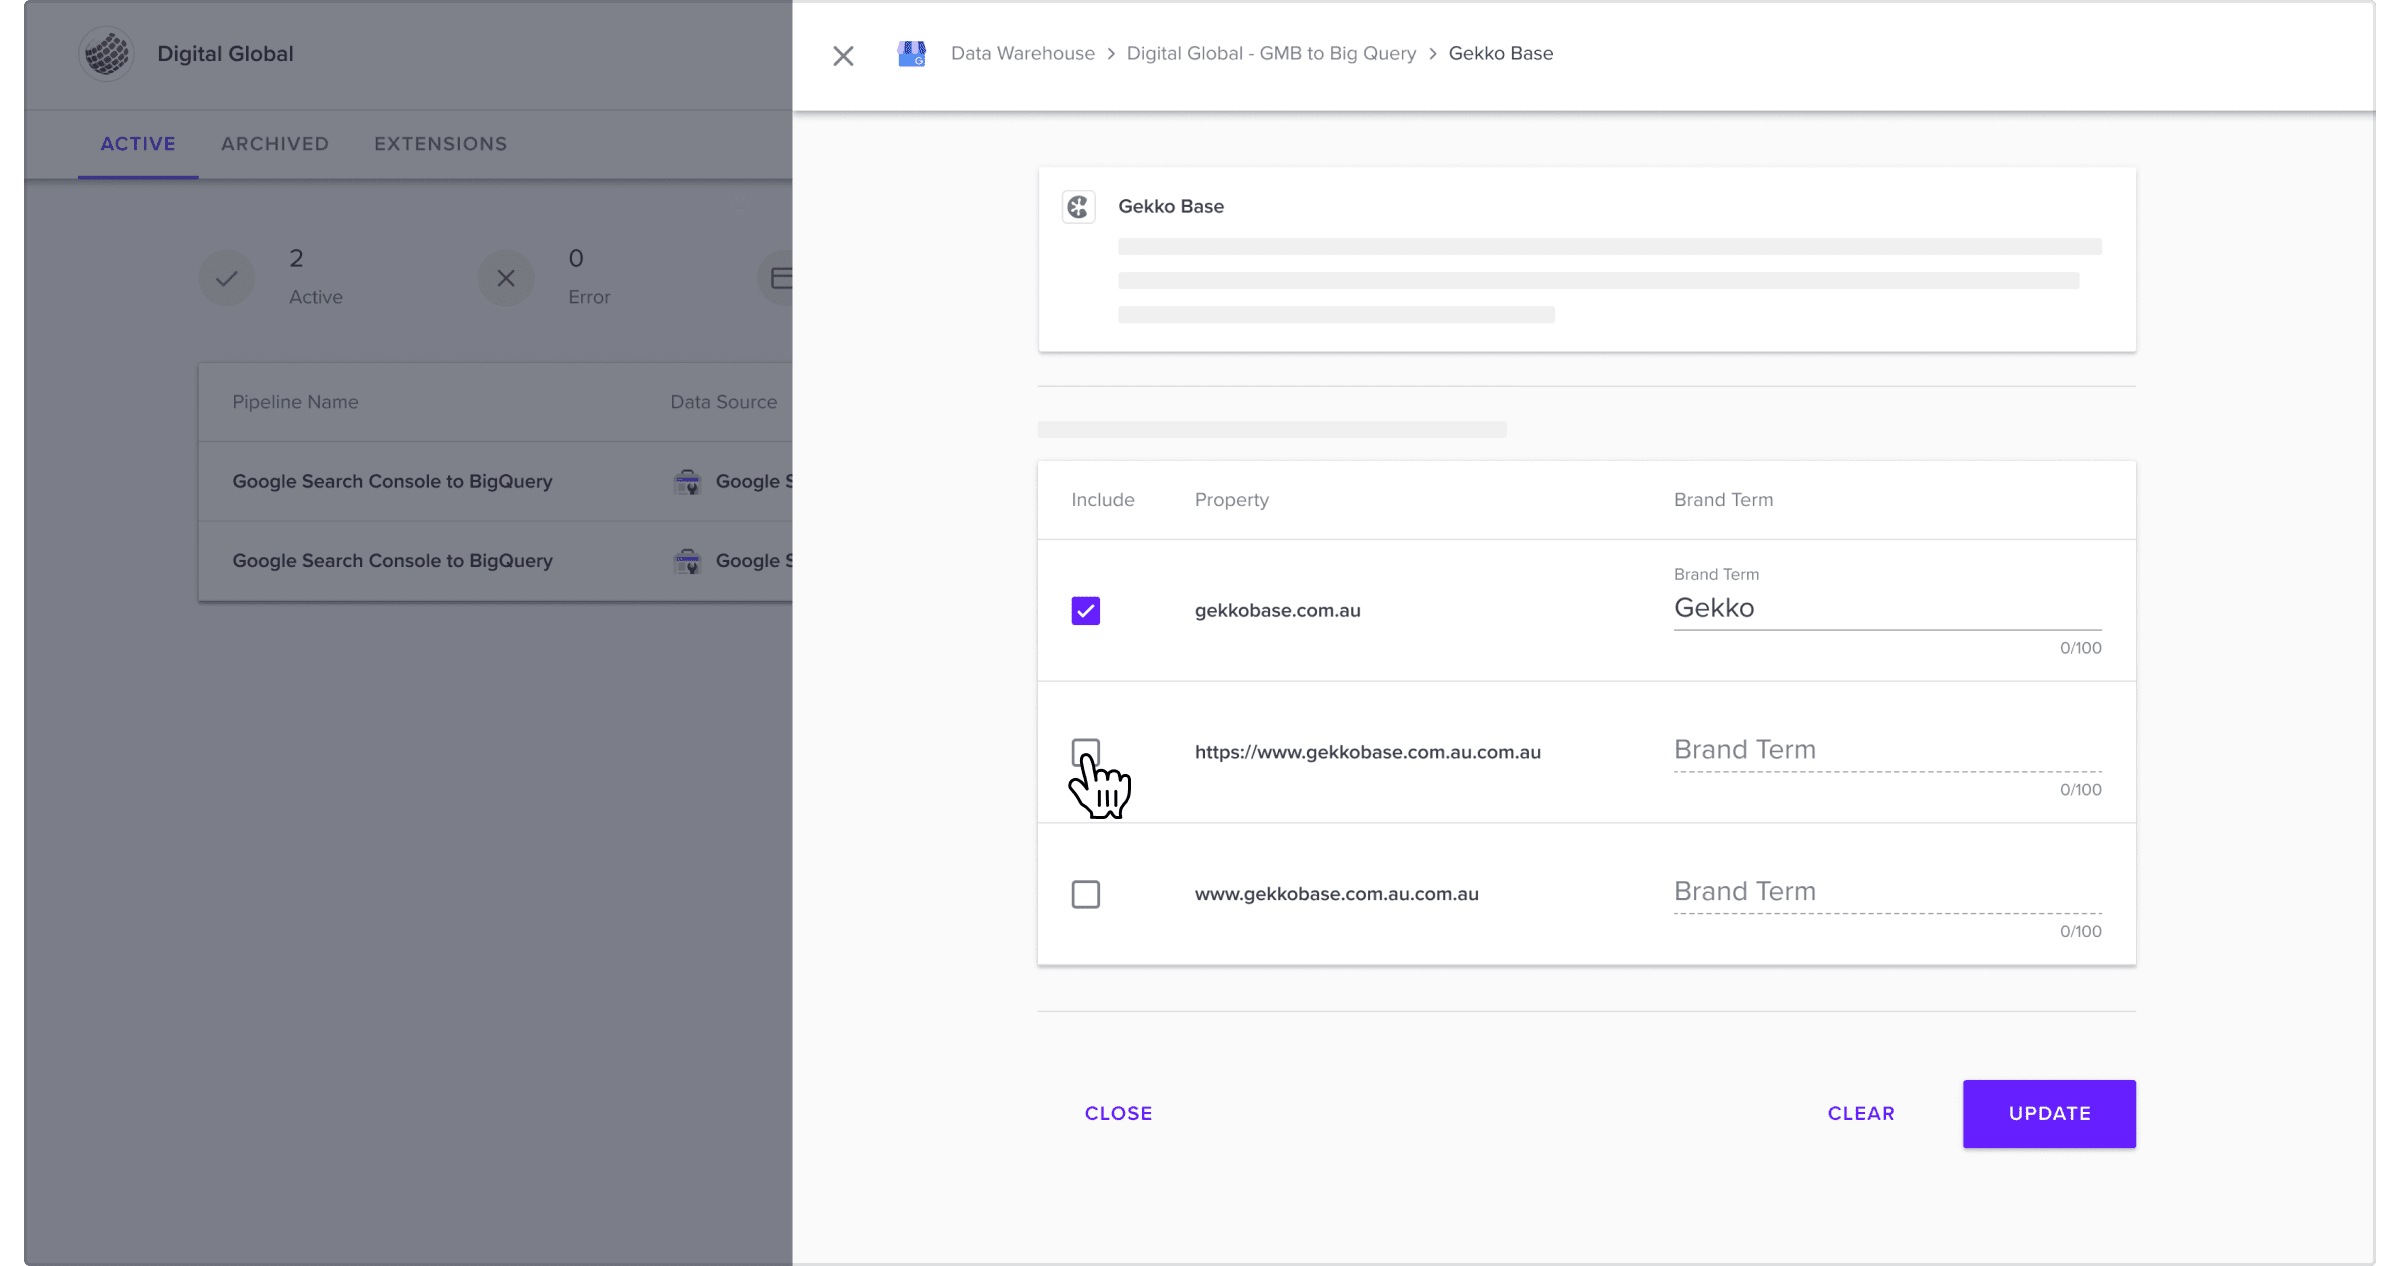The height and width of the screenshot is (1266, 2400).
Task: Click the Update button
Action: click(2049, 1114)
